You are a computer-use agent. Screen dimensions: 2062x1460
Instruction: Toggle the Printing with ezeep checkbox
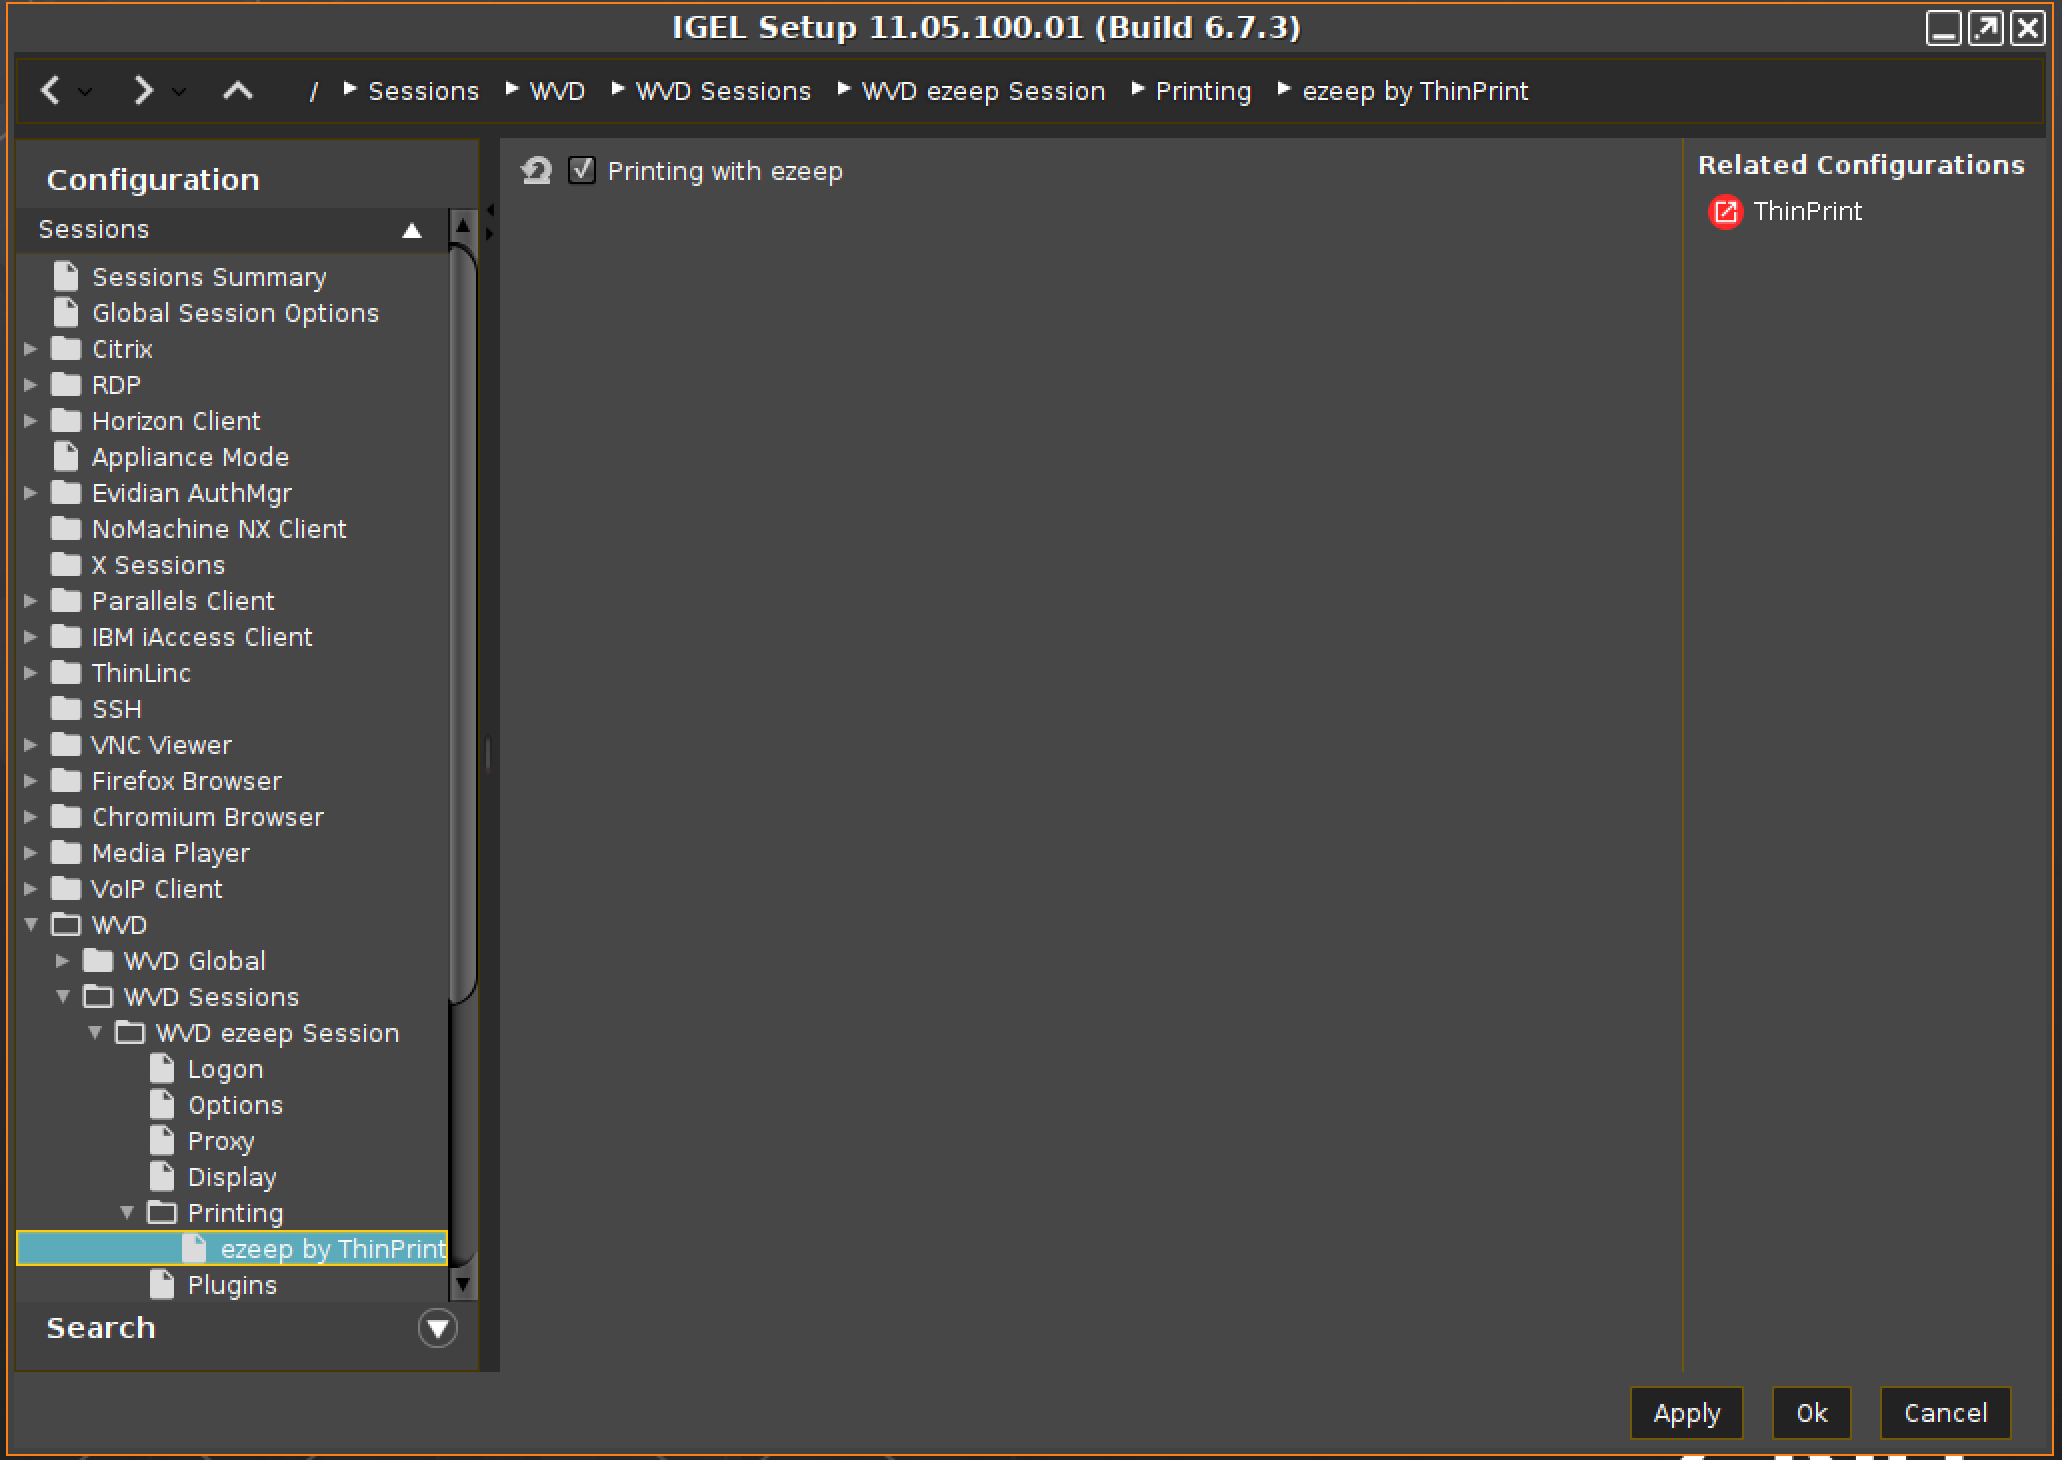point(583,171)
